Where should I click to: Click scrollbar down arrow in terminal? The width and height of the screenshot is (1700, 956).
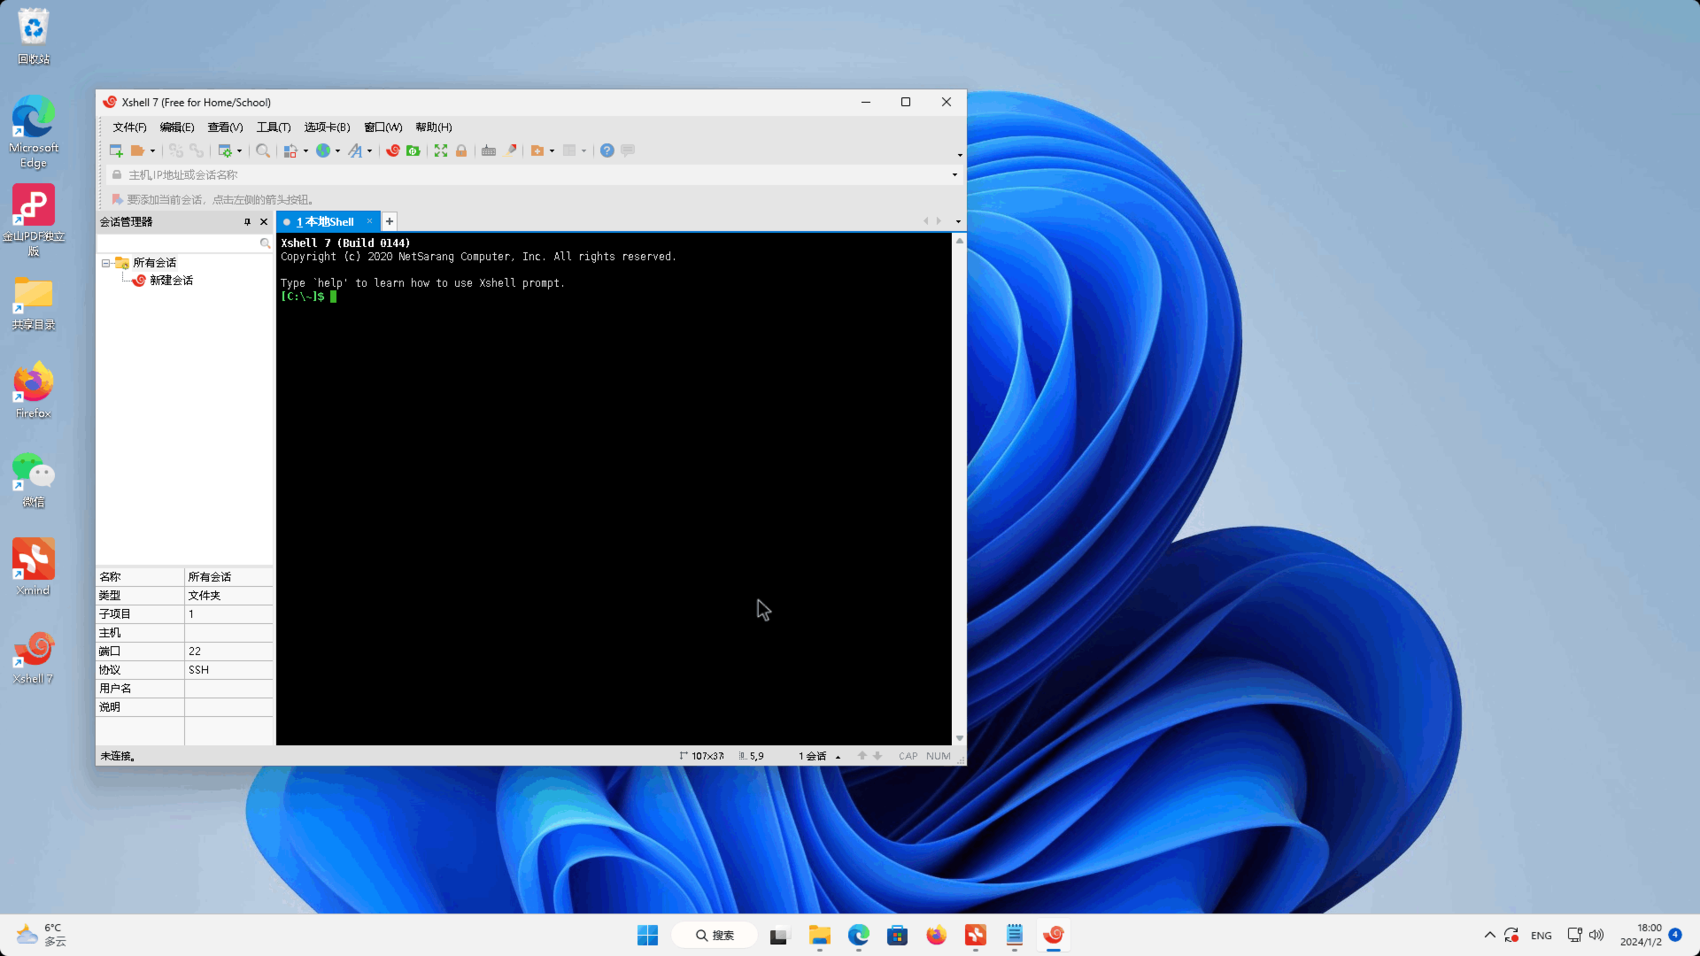coord(959,738)
